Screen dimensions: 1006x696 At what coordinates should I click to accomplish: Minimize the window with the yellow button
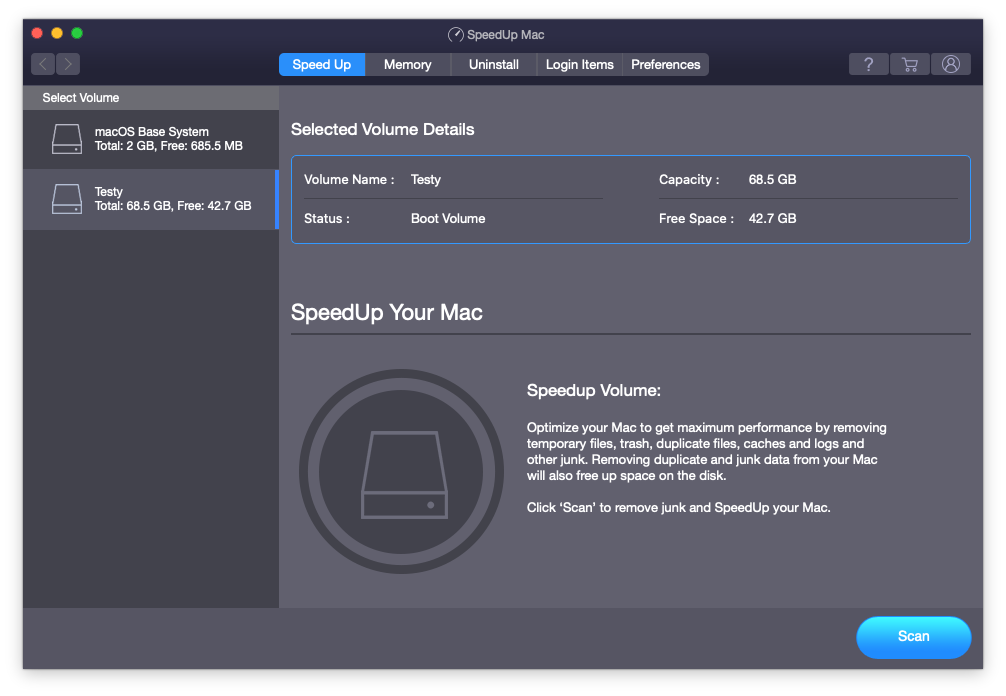click(57, 33)
